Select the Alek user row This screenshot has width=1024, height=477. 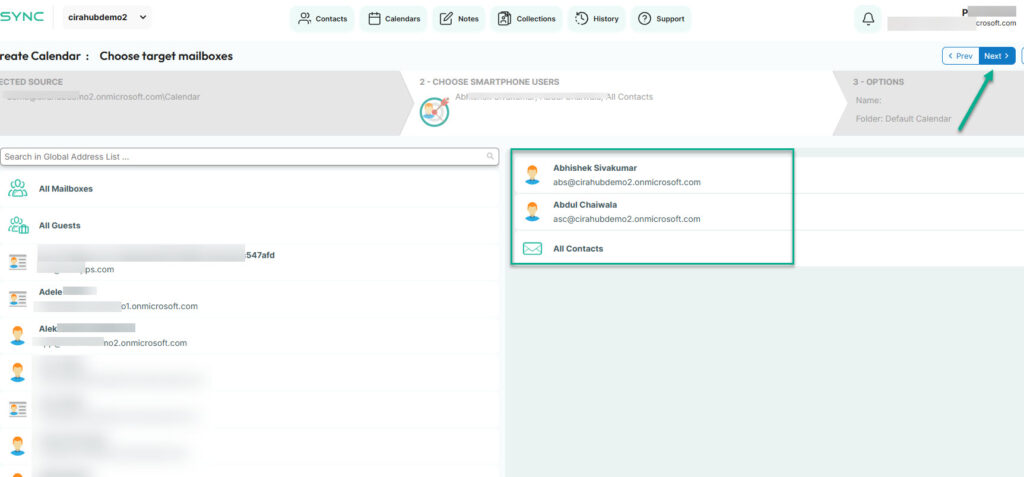click(x=251, y=336)
